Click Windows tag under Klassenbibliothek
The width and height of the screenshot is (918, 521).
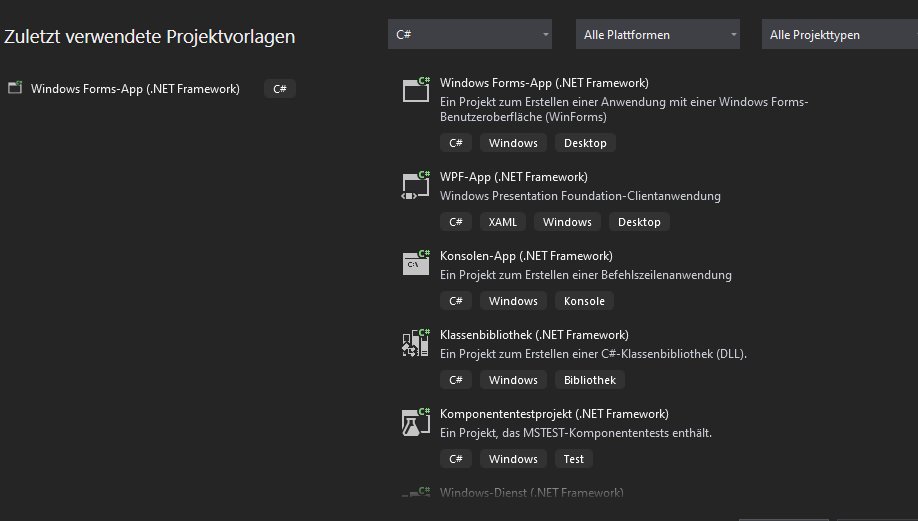pyautogui.click(x=513, y=380)
